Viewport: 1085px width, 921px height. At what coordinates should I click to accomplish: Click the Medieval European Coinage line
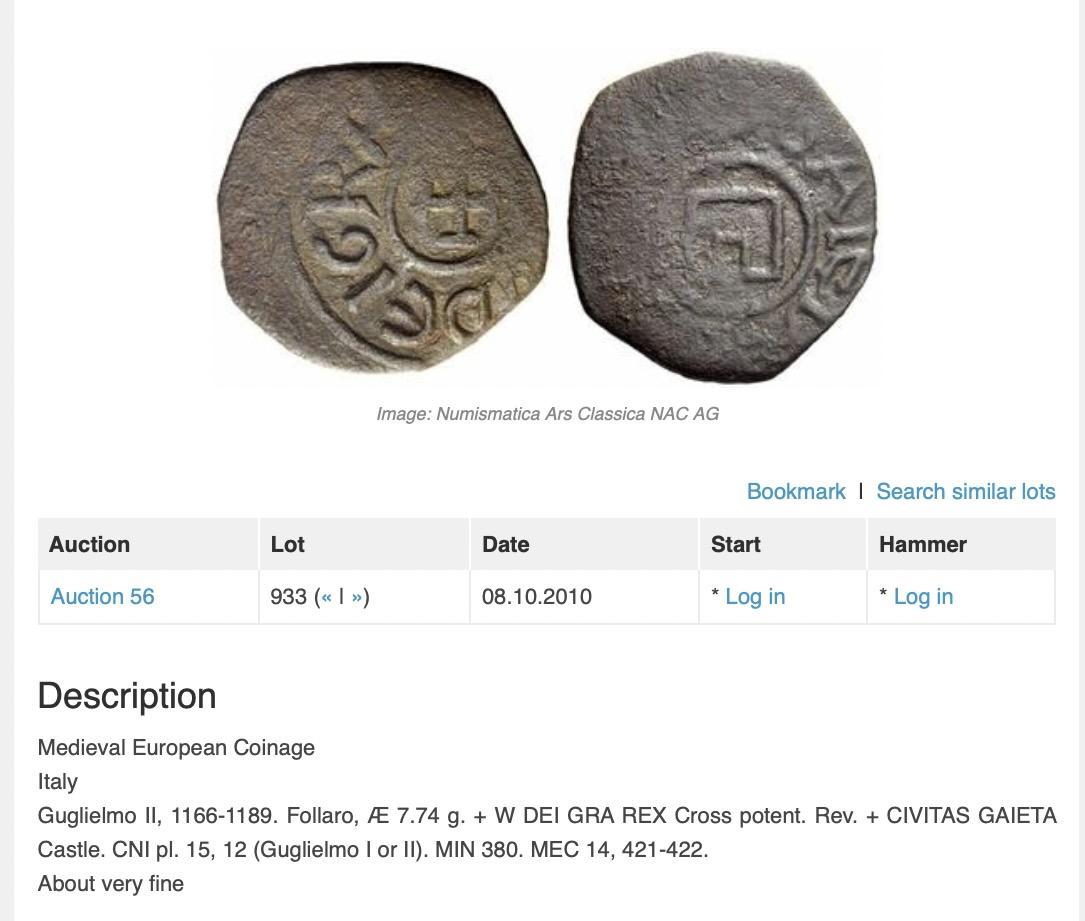tap(176, 747)
